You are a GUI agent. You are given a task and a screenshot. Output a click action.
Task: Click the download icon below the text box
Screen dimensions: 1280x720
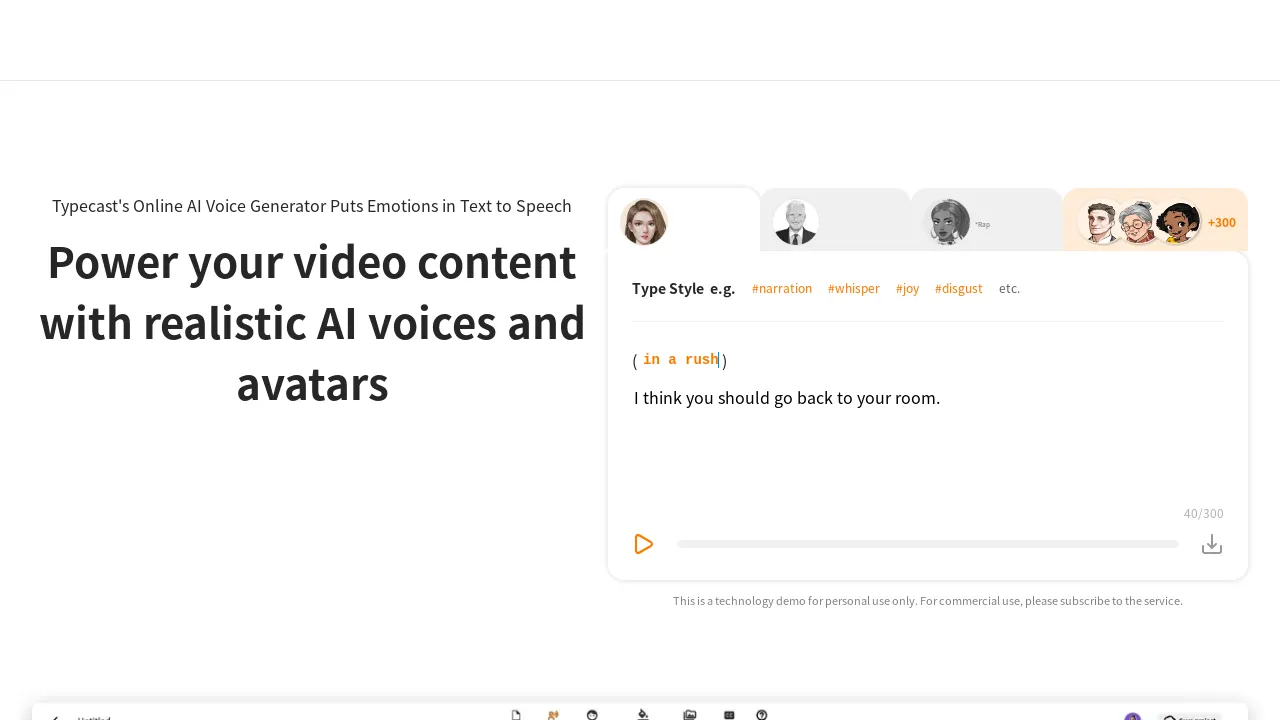coord(1212,543)
